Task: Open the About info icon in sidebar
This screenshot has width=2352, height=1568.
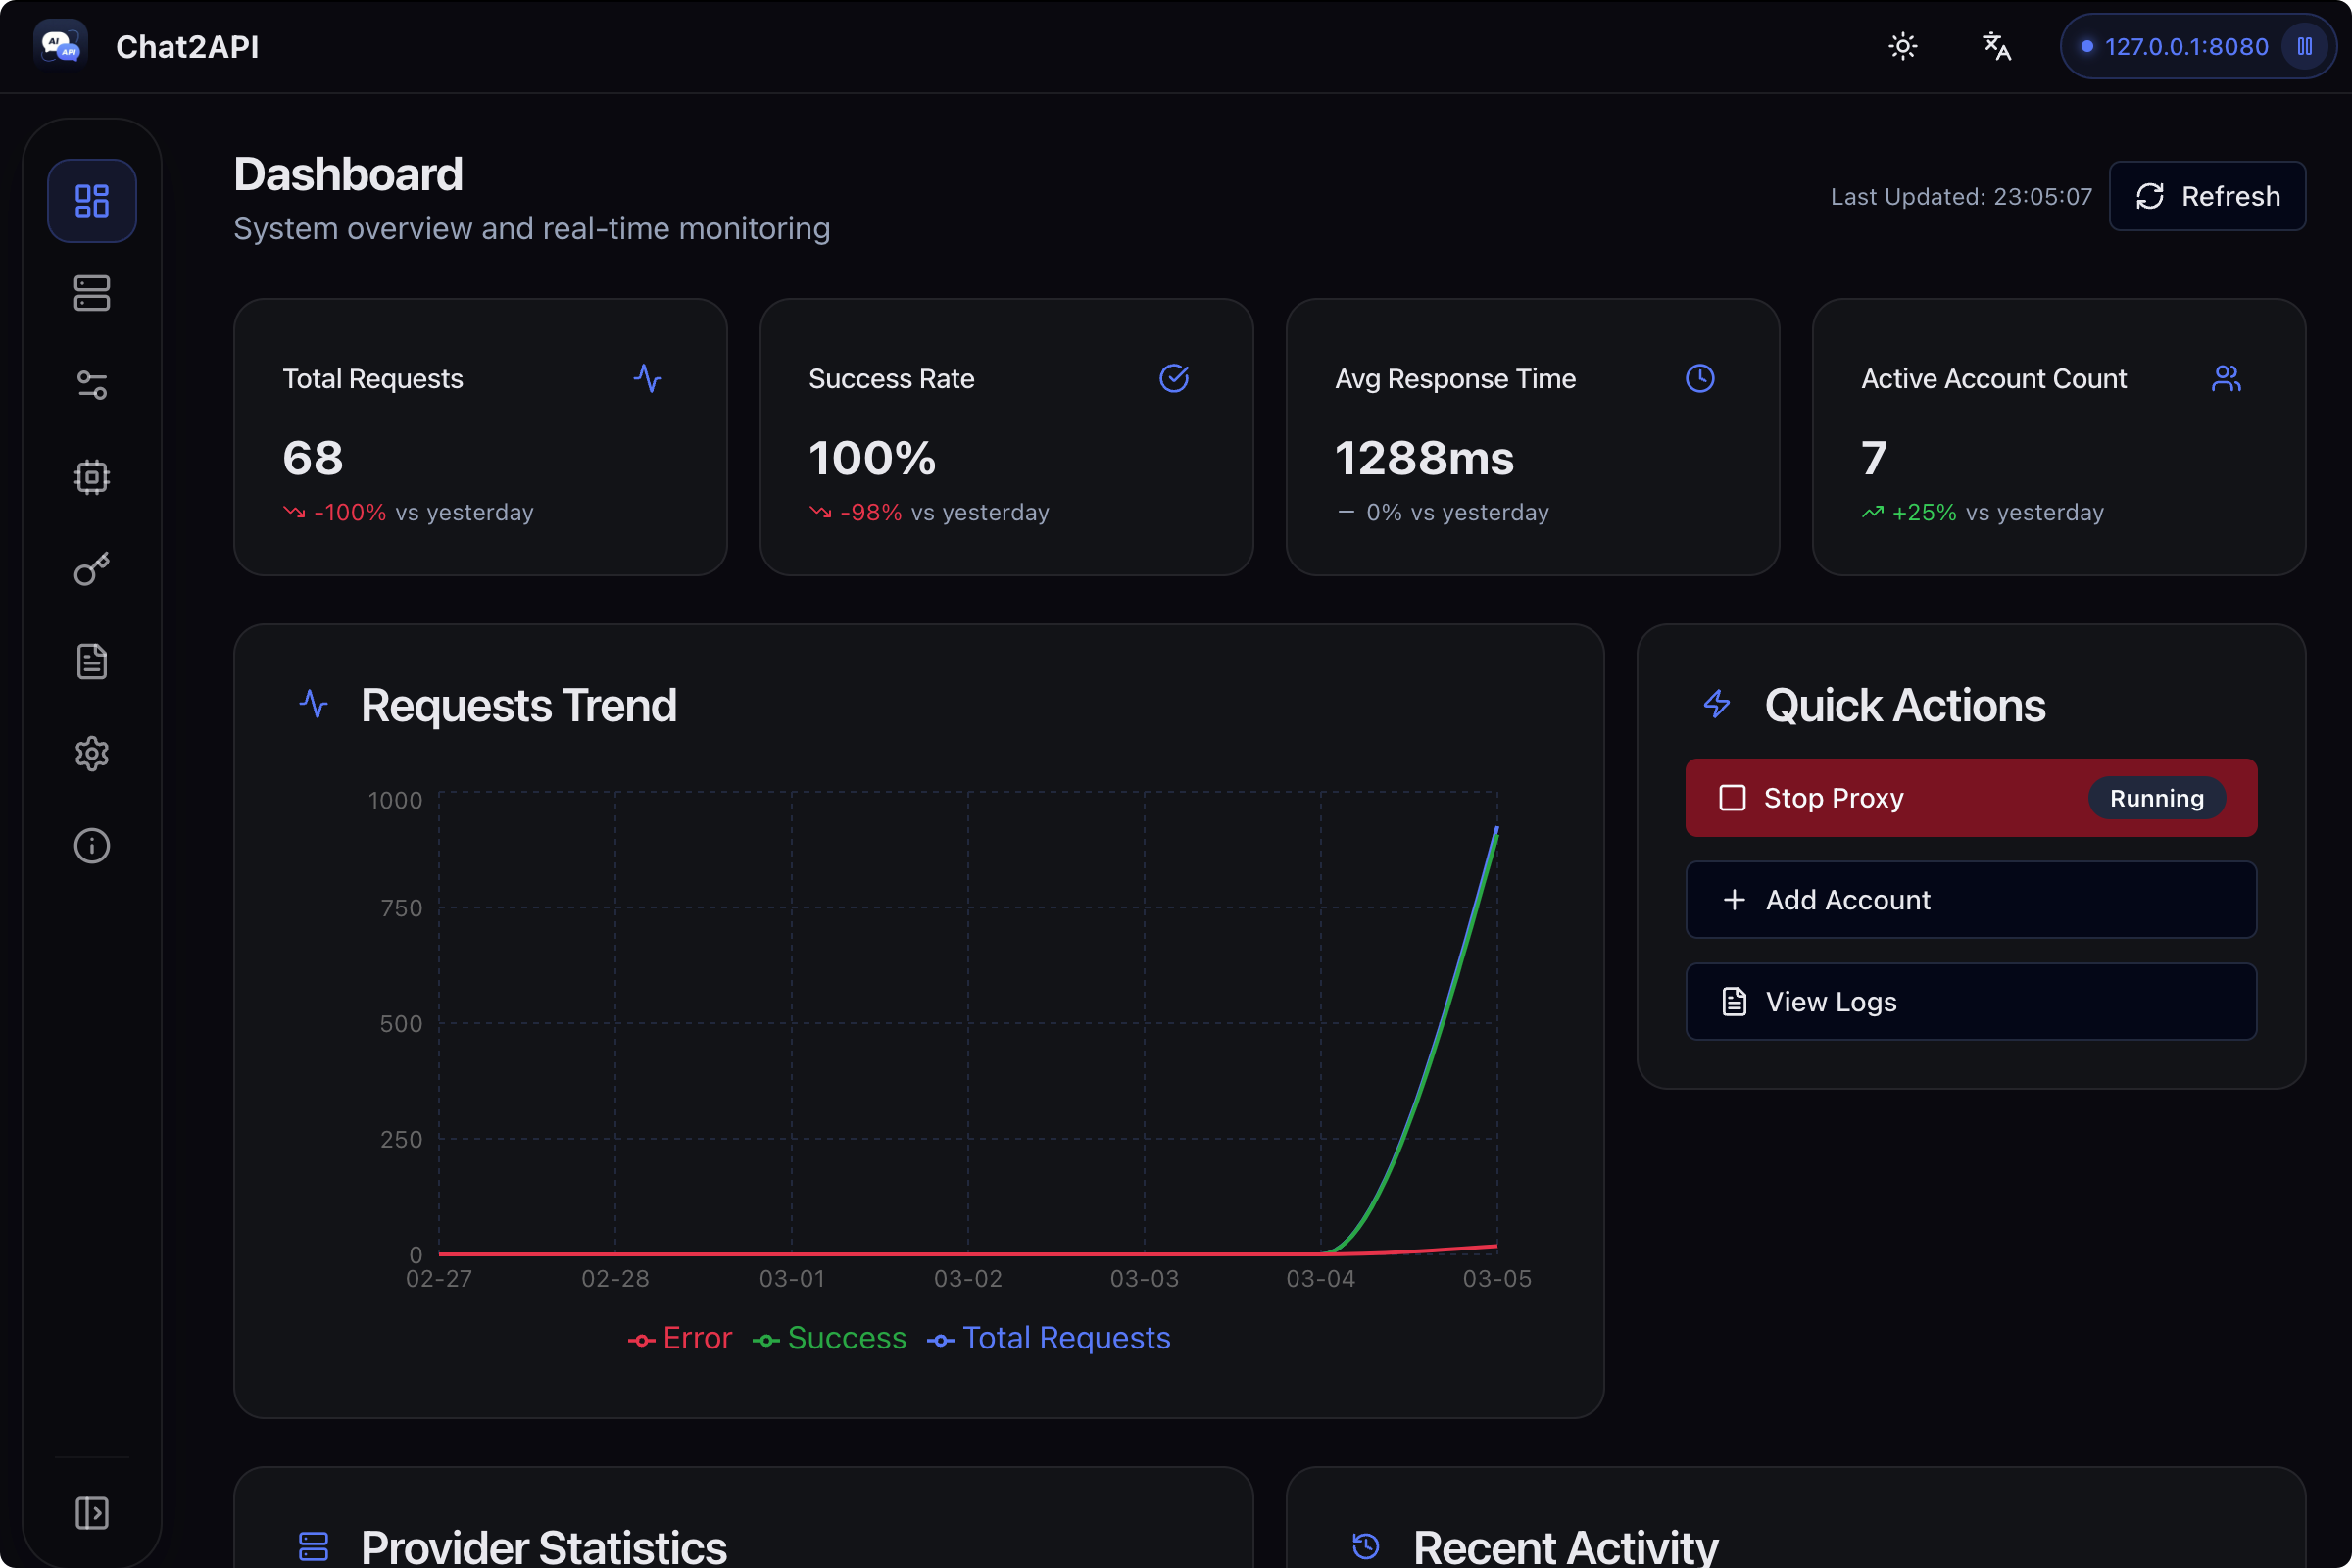Action: click(92, 846)
